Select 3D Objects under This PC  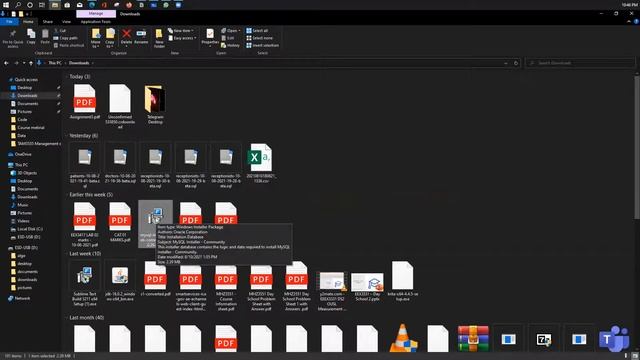(27, 173)
